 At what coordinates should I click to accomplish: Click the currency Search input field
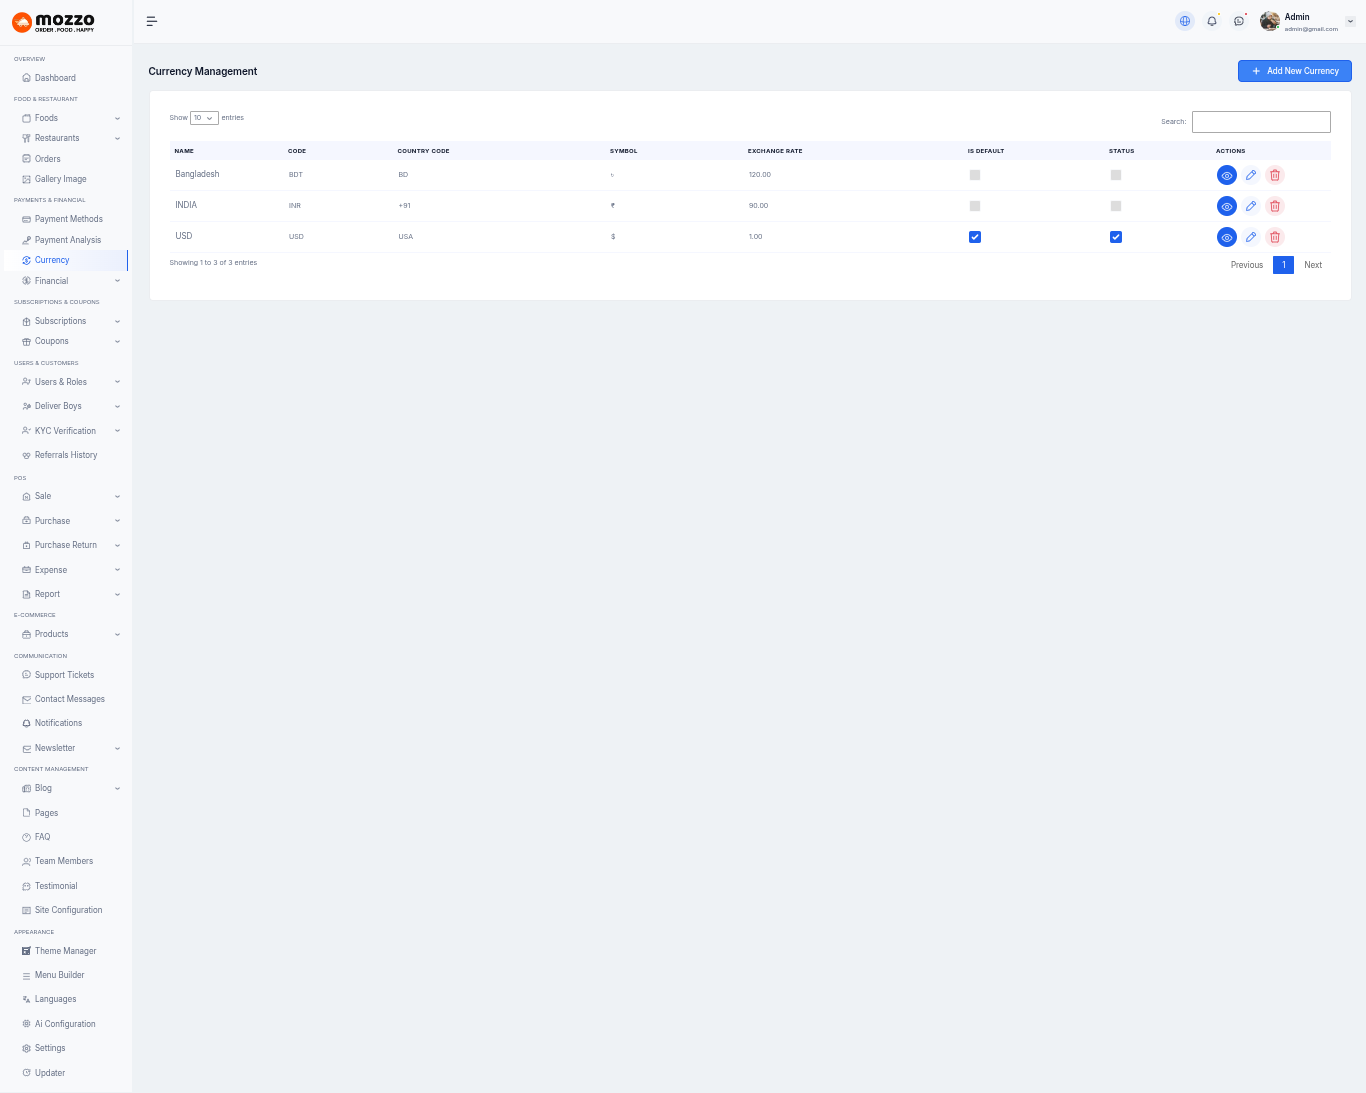(1260, 122)
